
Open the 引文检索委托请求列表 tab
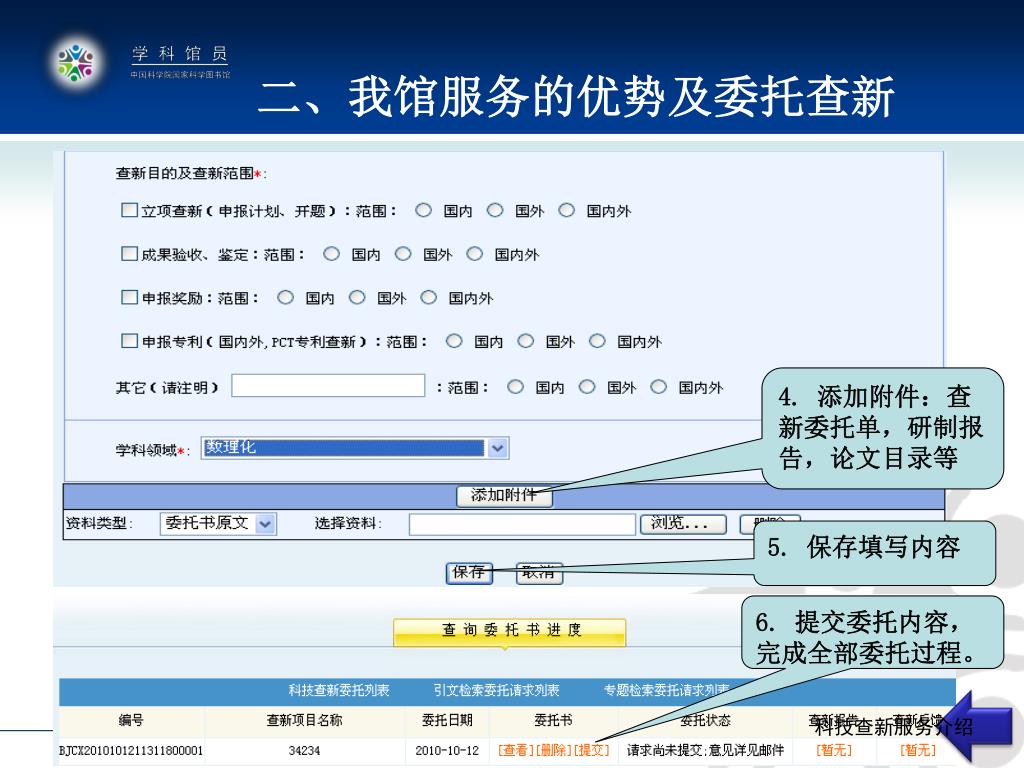496,690
